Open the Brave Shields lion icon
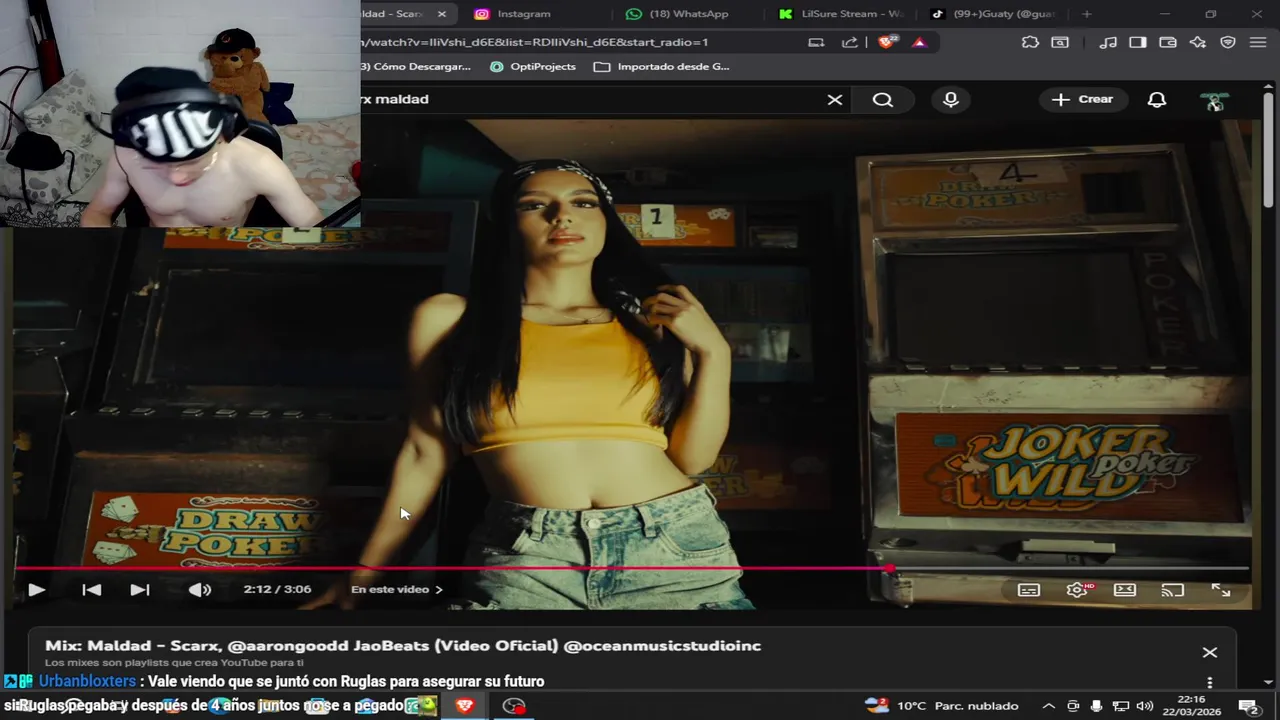This screenshot has height=720, width=1280. coord(887,42)
